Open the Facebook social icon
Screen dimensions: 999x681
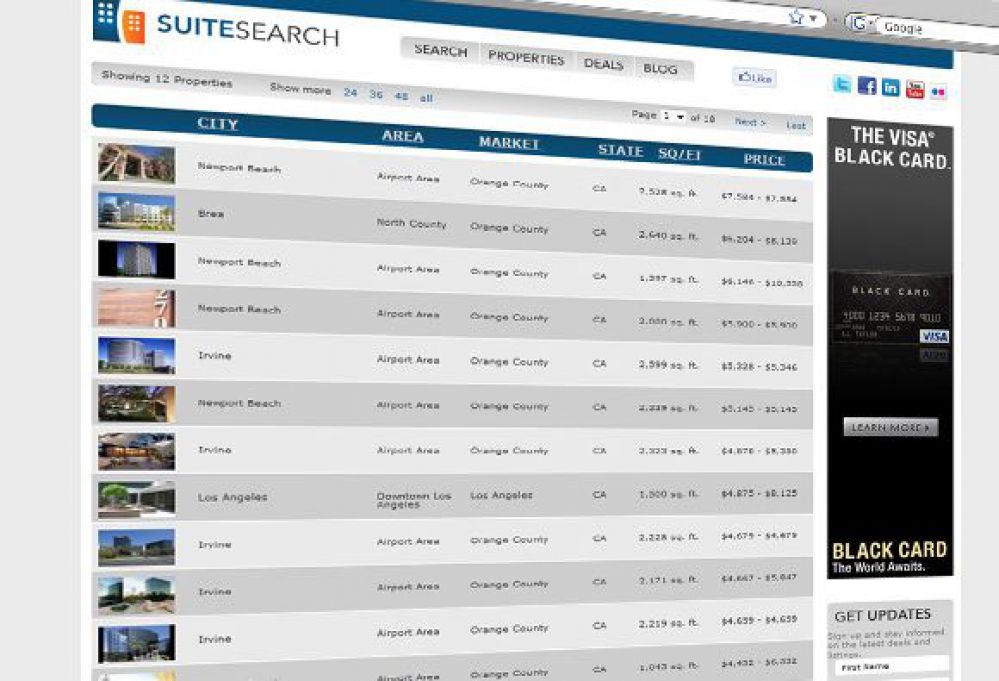pyautogui.click(x=866, y=85)
